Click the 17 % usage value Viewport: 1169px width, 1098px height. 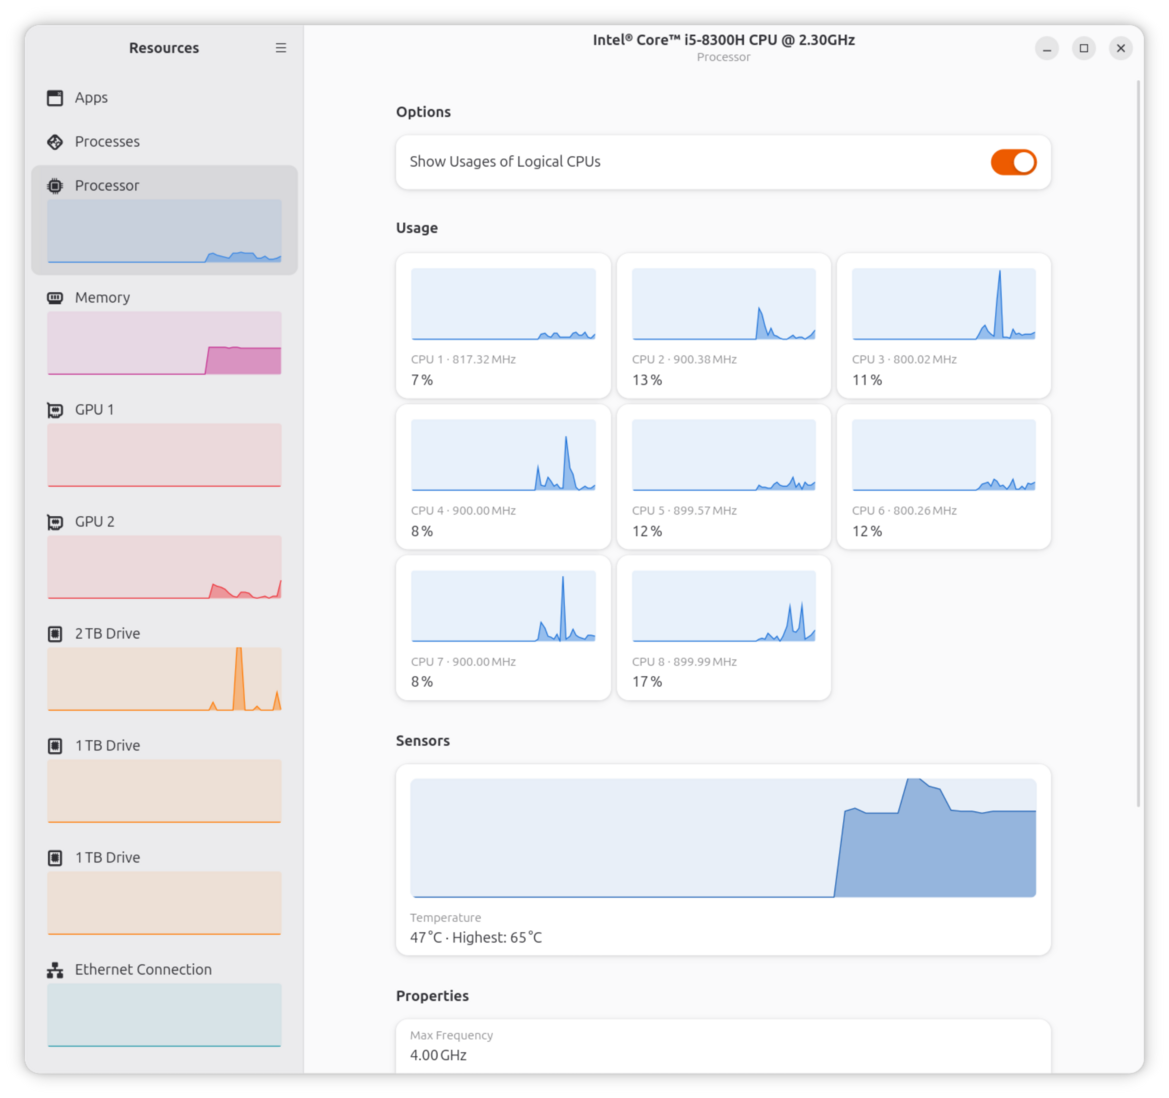647,682
